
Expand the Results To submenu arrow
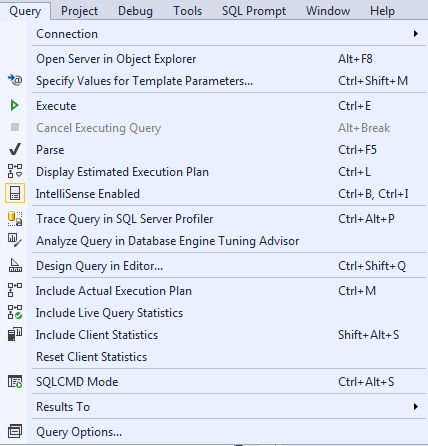[x=415, y=407]
